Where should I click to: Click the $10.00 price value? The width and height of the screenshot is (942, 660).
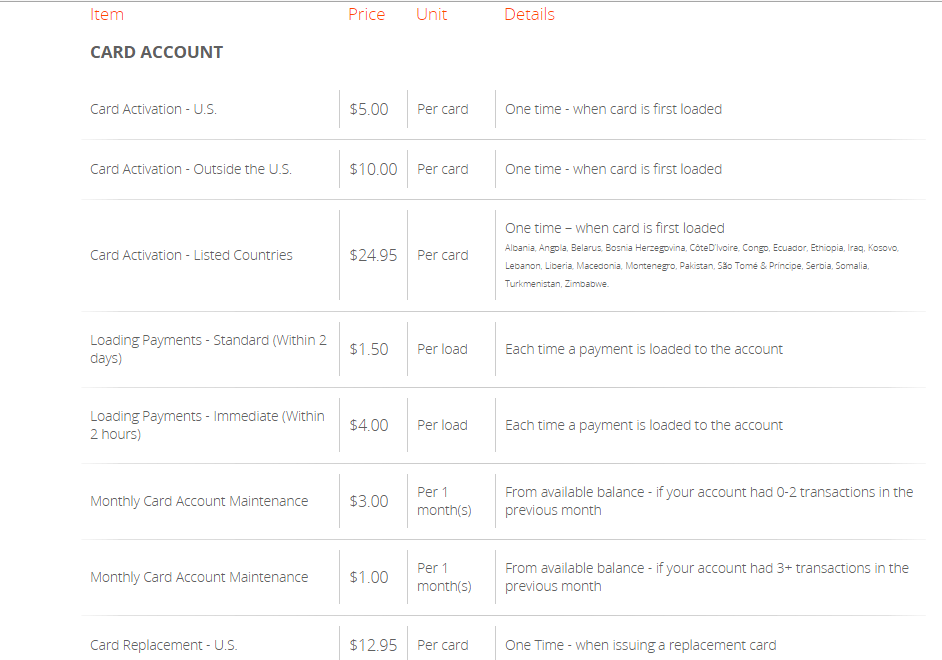(x=373, y=169)
